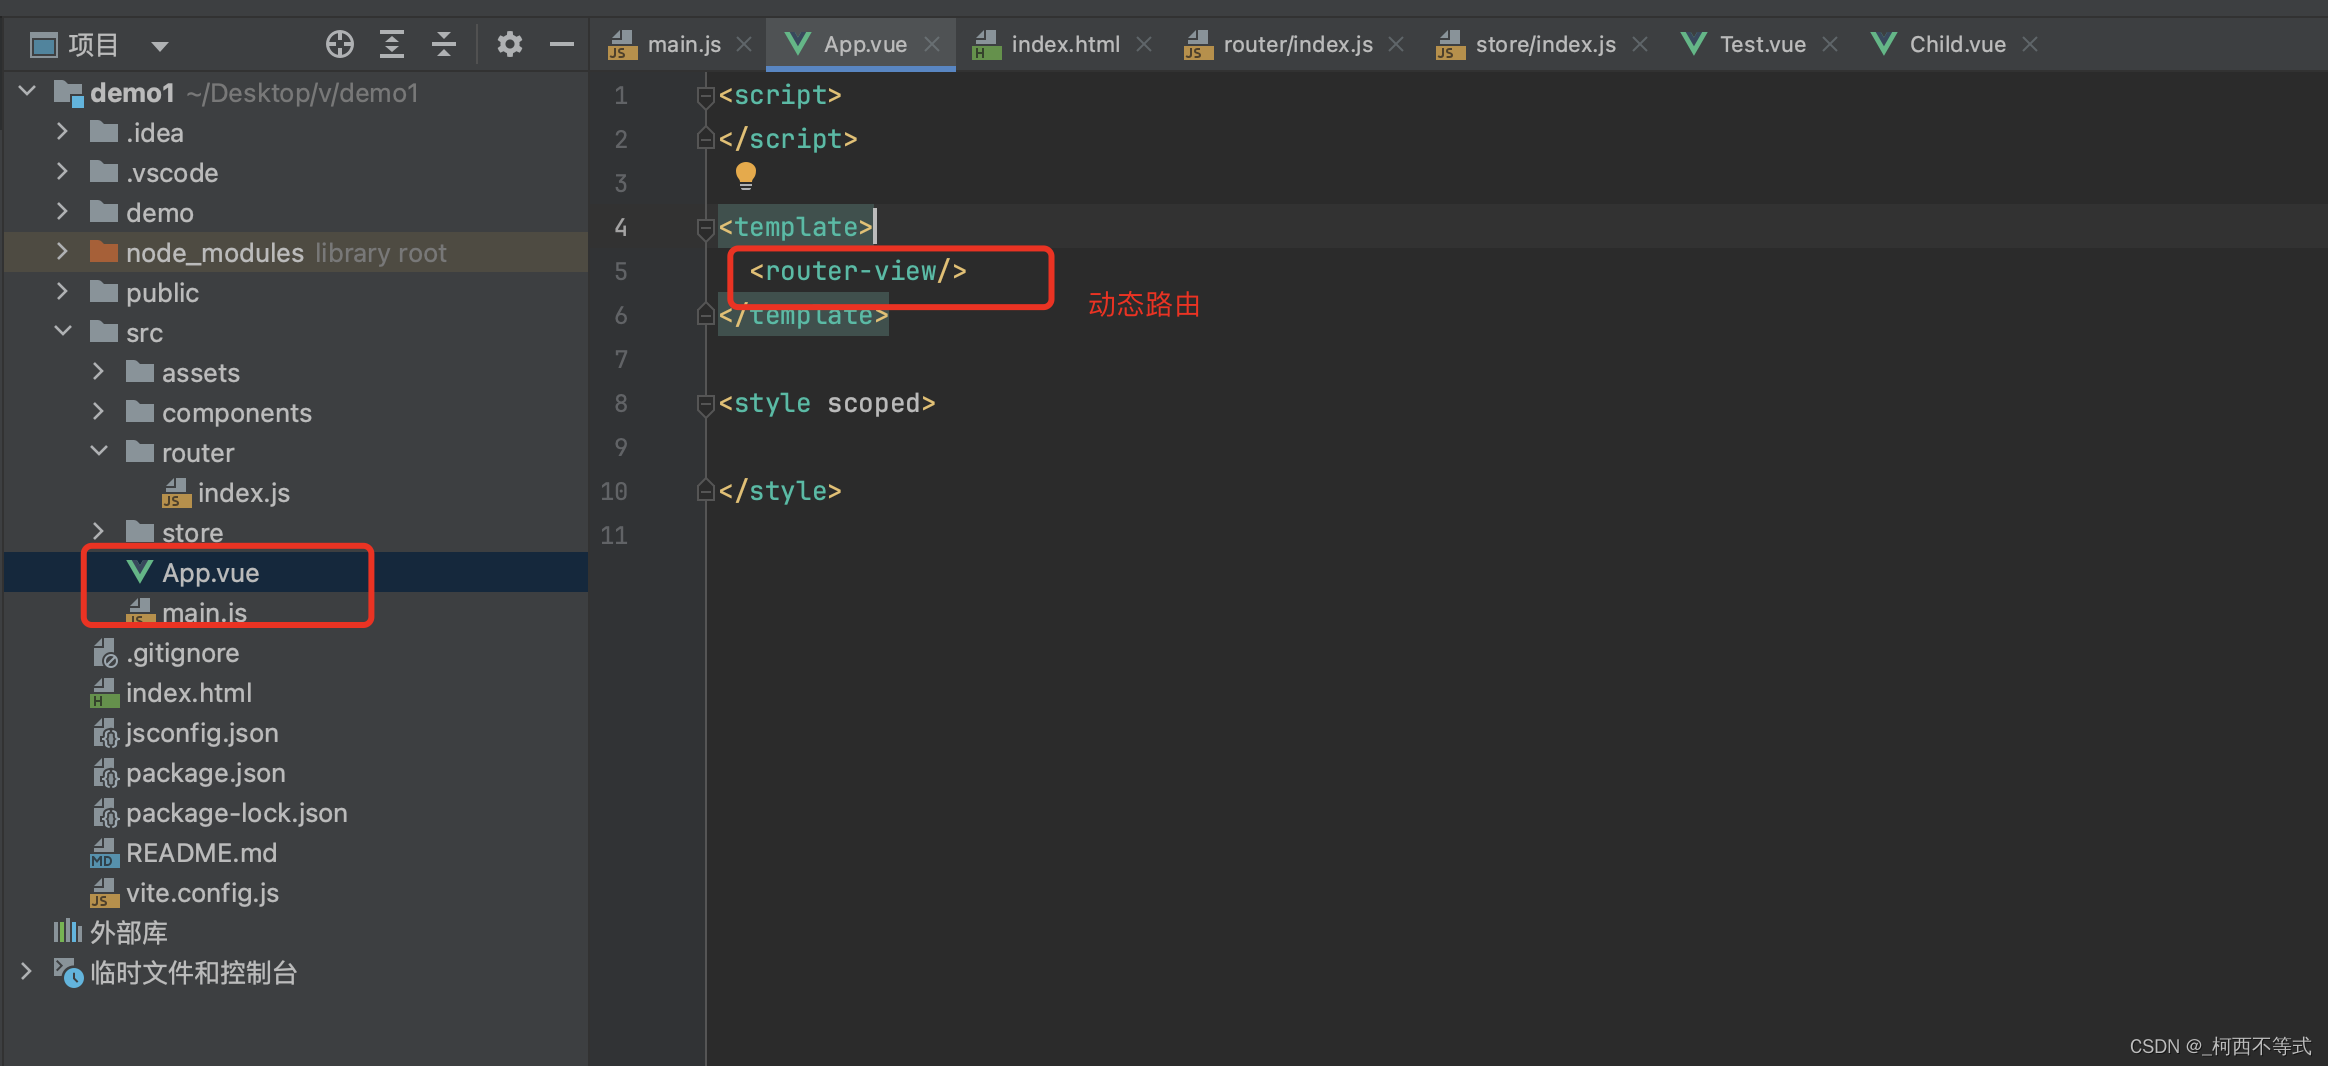
Task: Select the node_modules library root row
Action: 296,253
